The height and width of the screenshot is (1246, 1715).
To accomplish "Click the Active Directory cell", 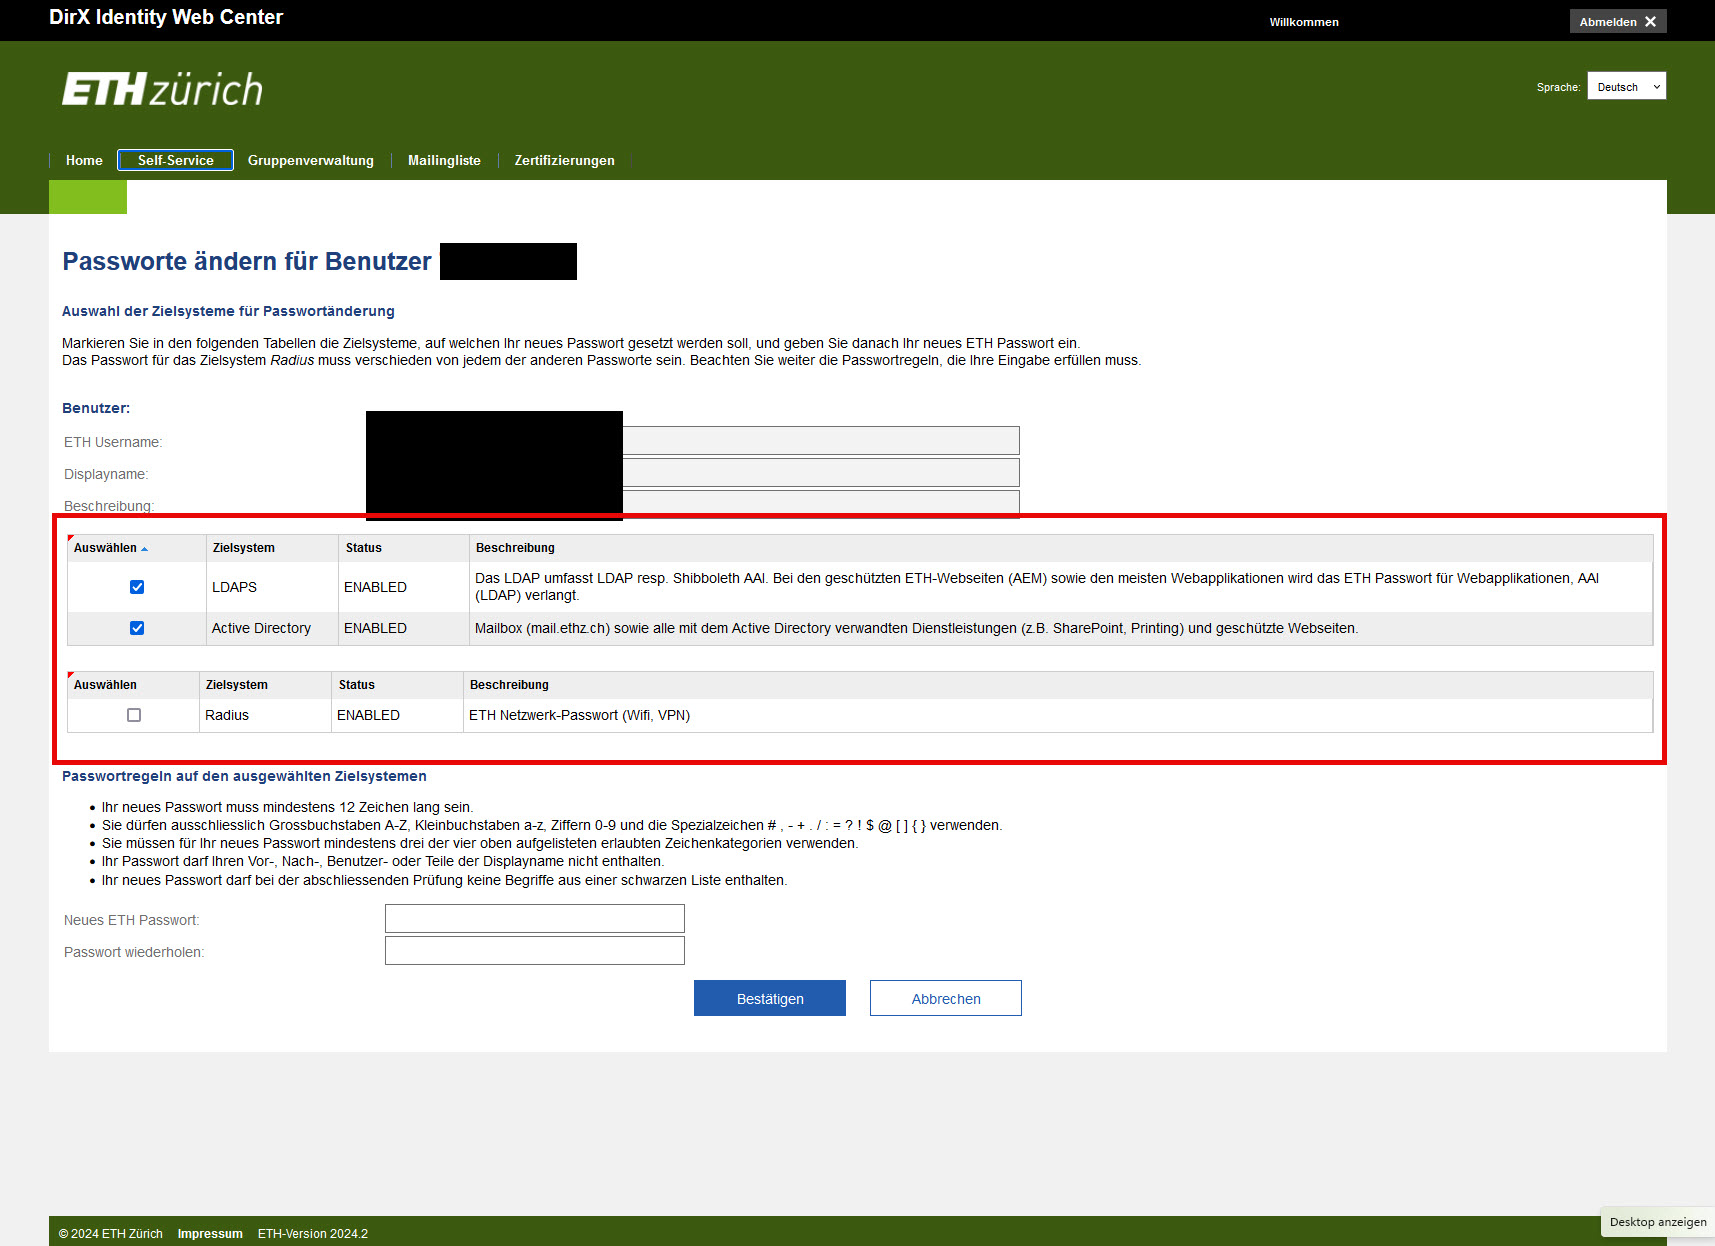I will click(x=261, y=628).
